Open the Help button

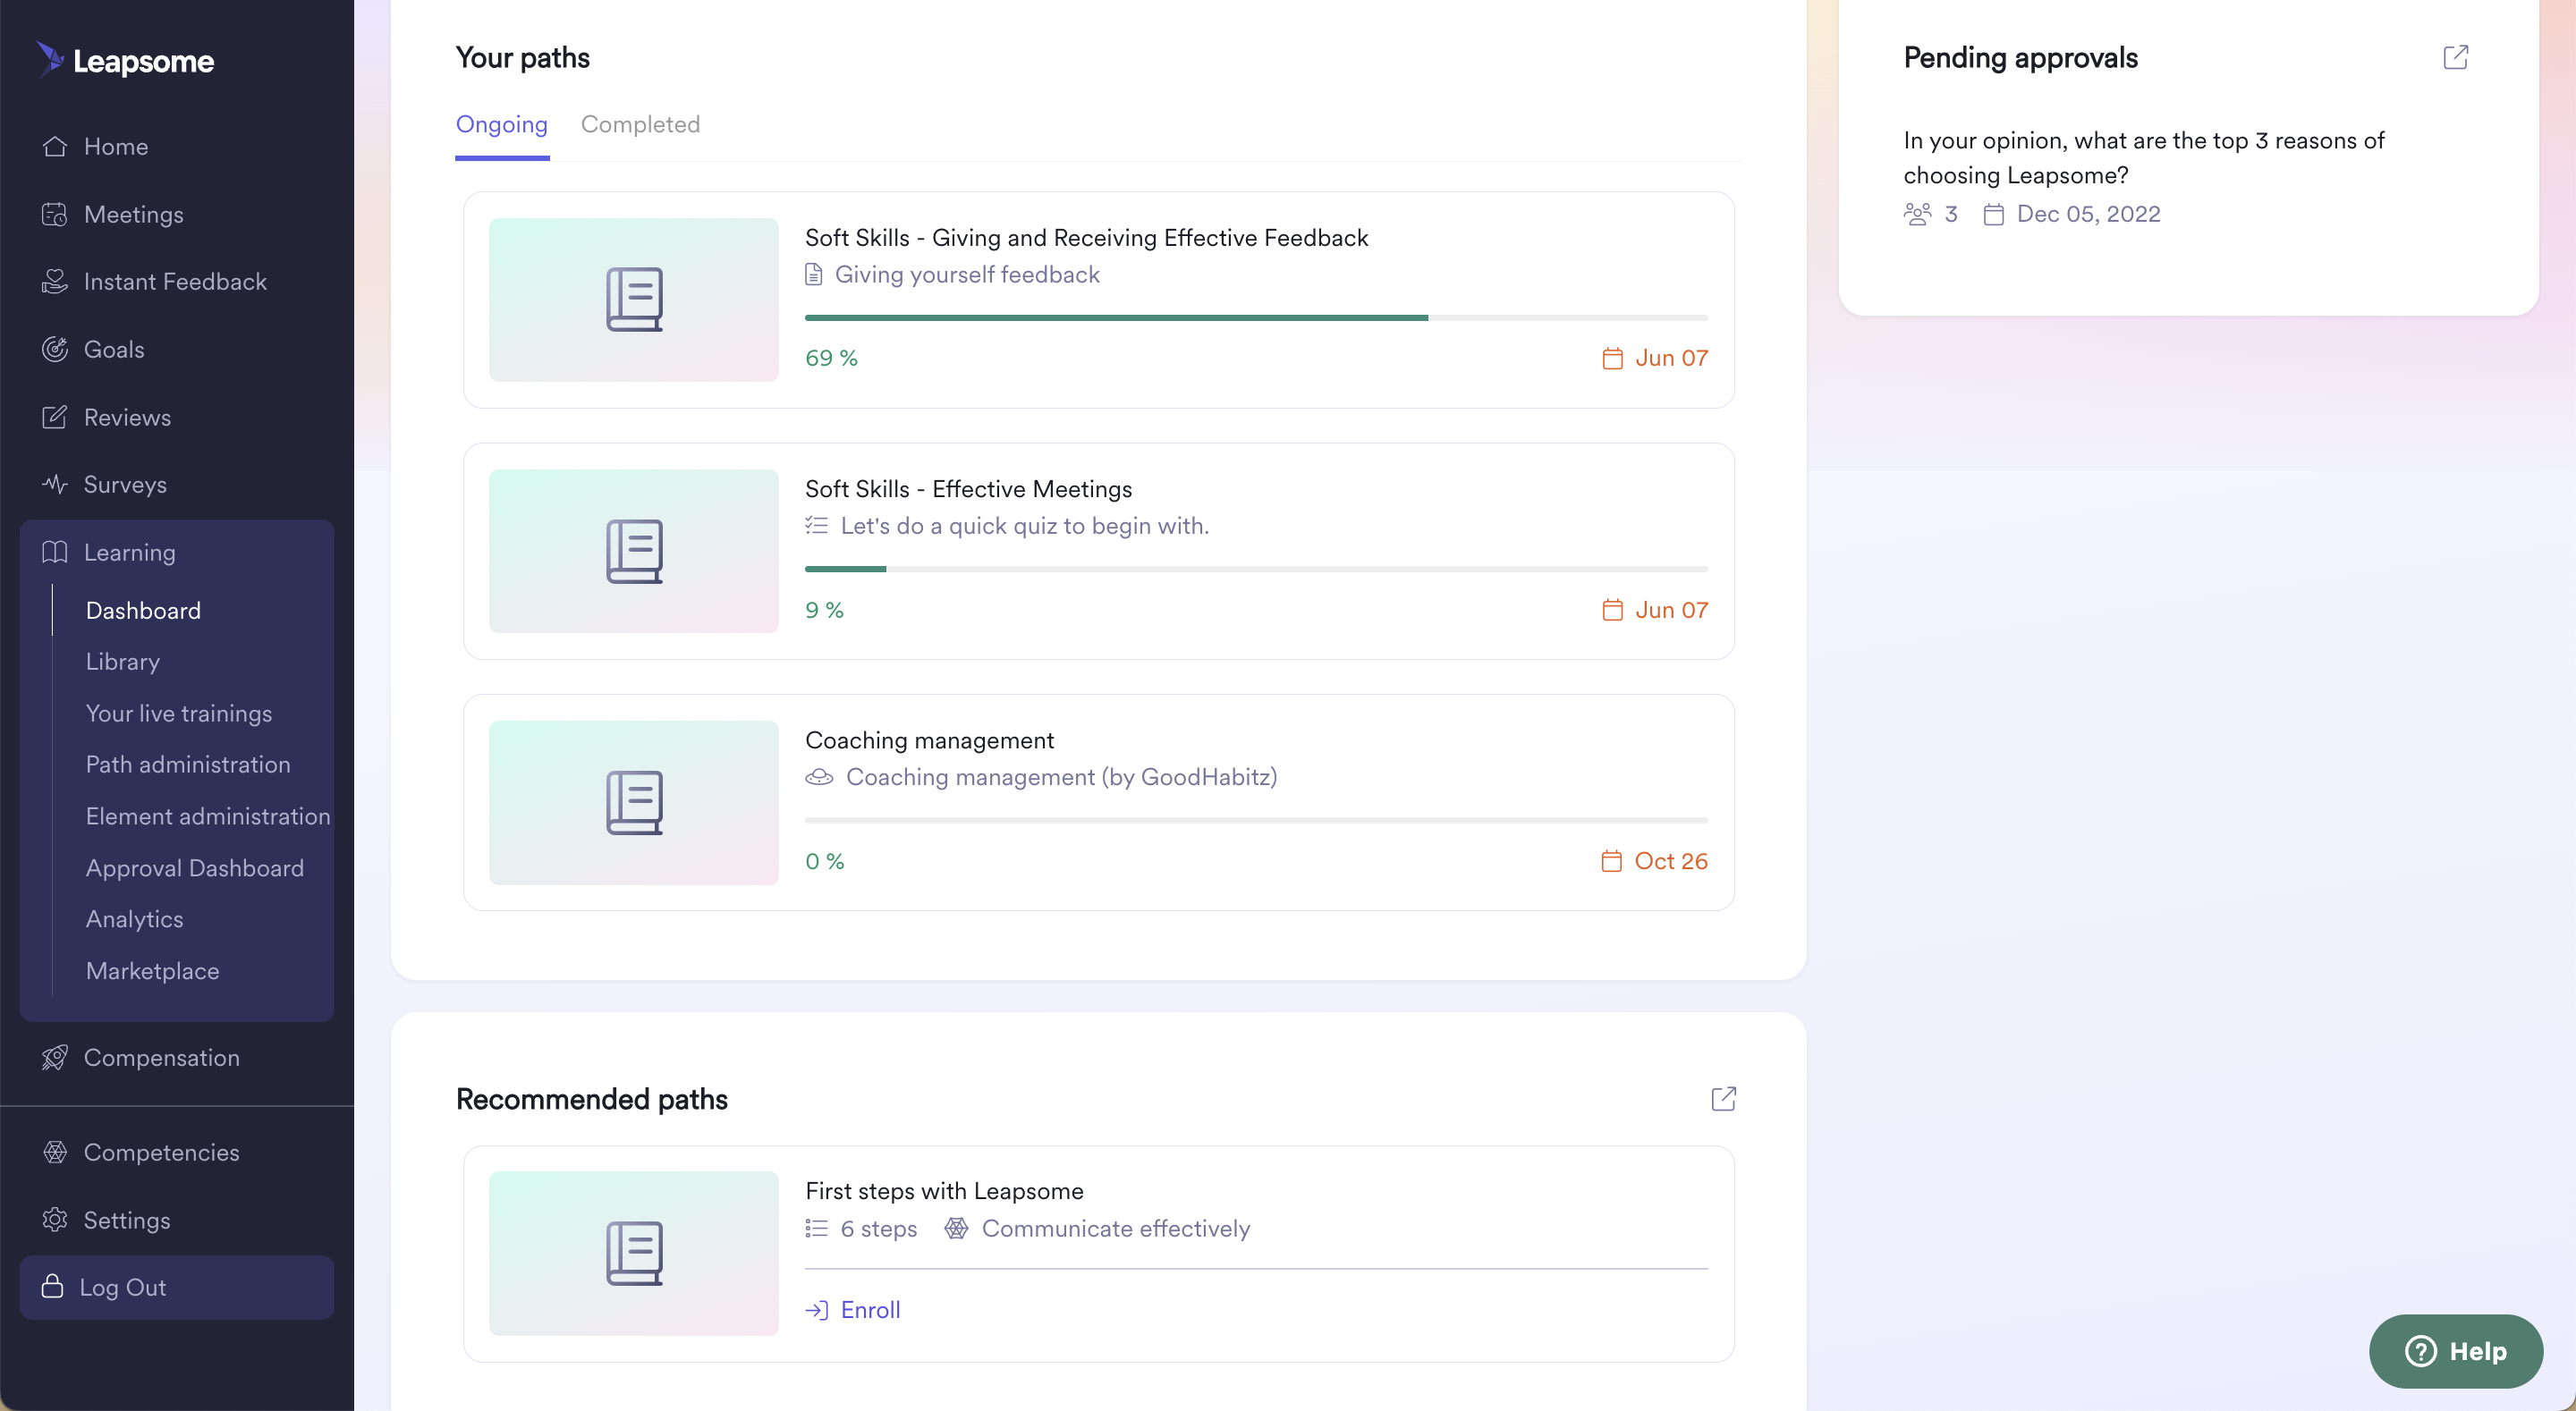point(2456,1351)
